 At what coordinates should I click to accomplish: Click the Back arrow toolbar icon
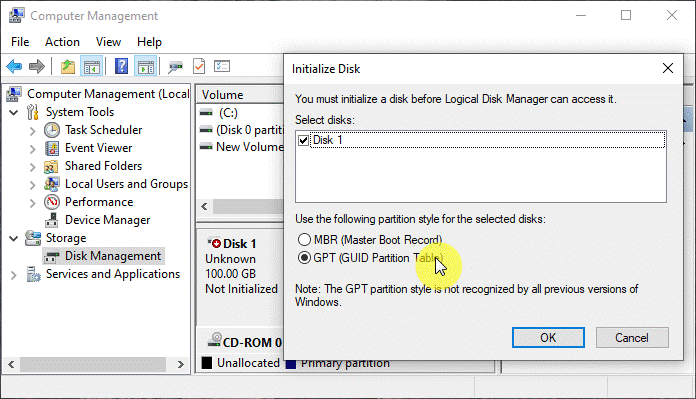[14, 67]
